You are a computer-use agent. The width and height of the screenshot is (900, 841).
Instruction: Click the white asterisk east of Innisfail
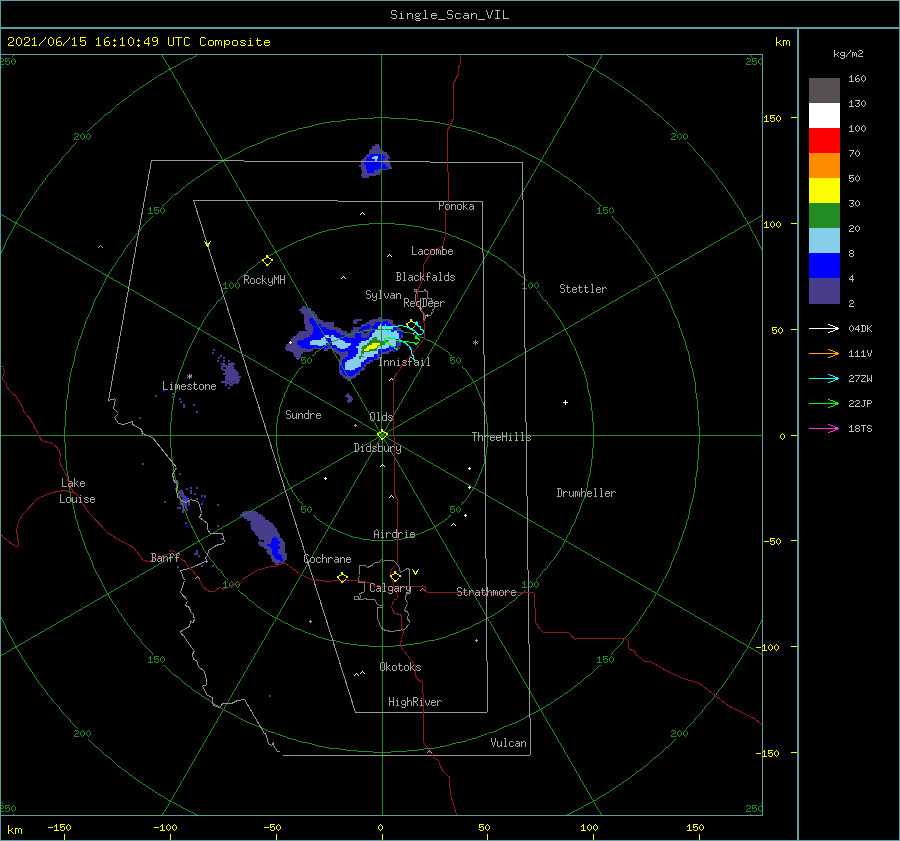(475, 343)
